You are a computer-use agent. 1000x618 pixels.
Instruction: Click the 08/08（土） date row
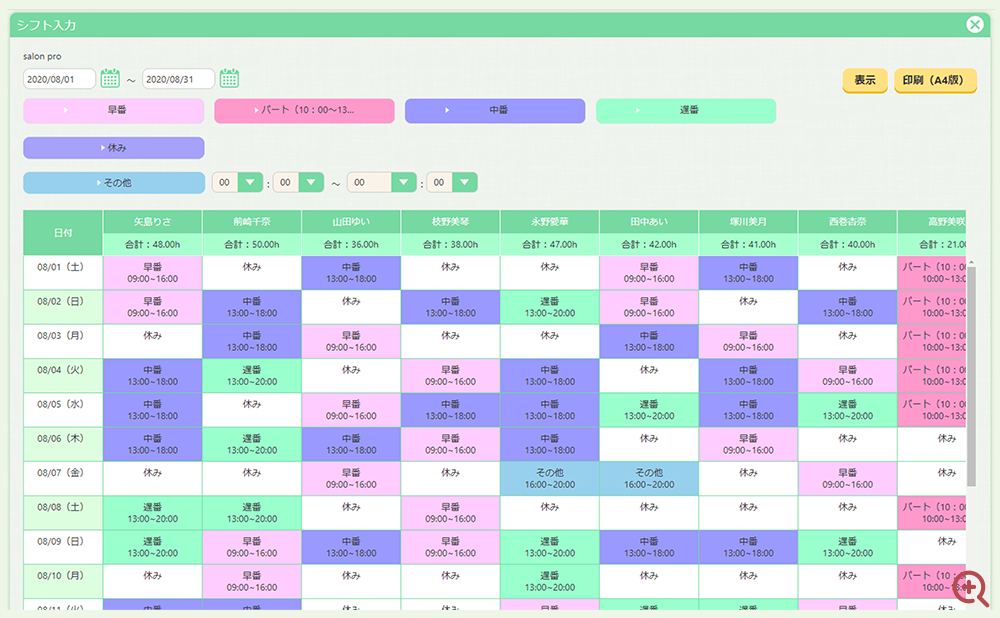coord(63,513)
